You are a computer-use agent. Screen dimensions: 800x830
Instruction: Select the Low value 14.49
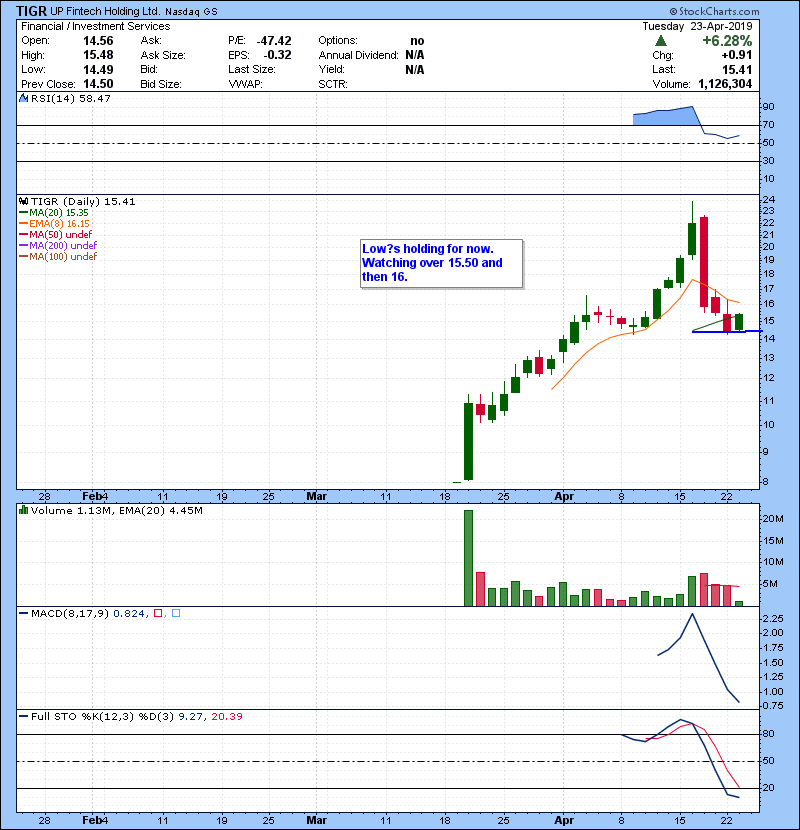pyautogui.click(x=98, y=69)
